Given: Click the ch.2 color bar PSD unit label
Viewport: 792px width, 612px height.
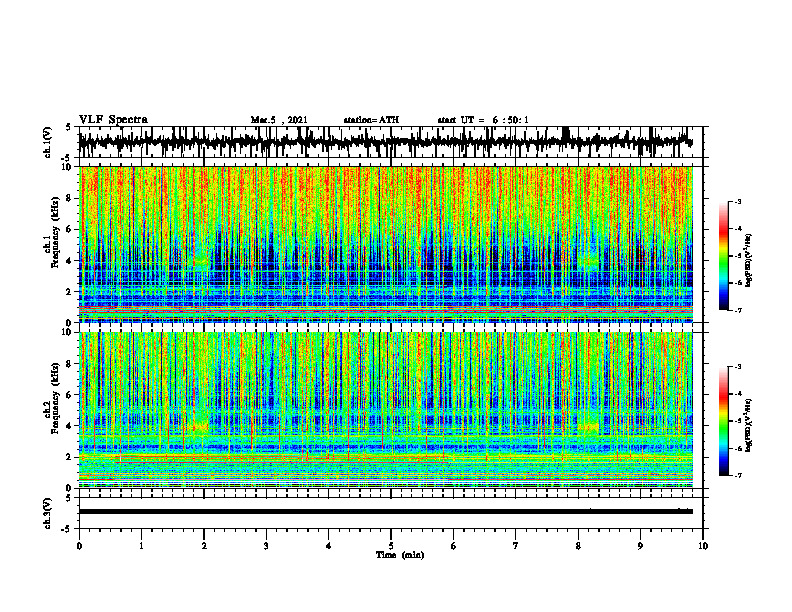Looking at the screenshot, I should 749,425.
